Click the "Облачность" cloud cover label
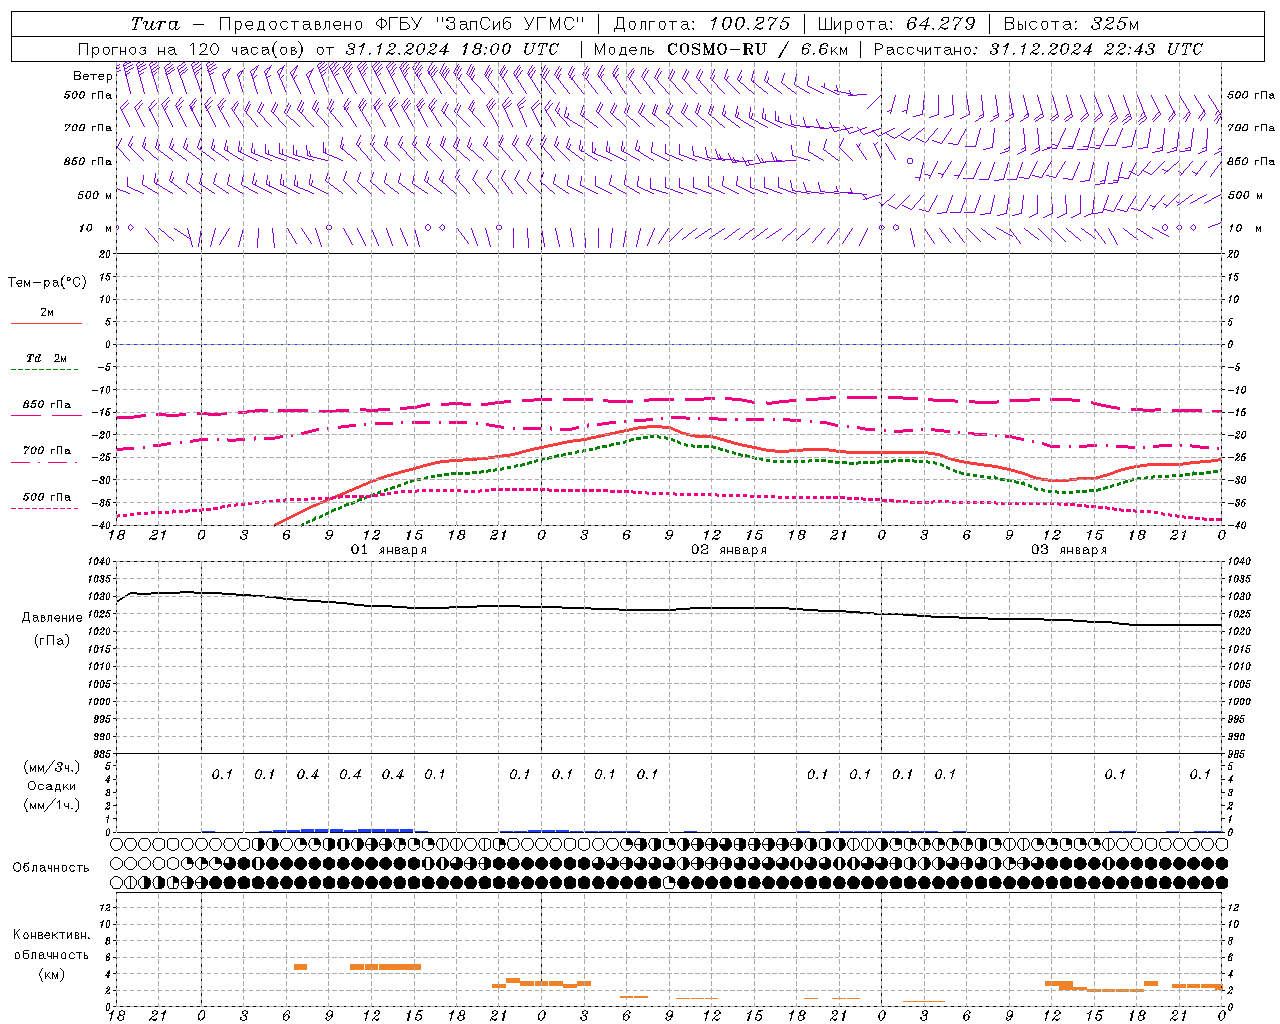1280x1024 pixels. coord(51,868)
